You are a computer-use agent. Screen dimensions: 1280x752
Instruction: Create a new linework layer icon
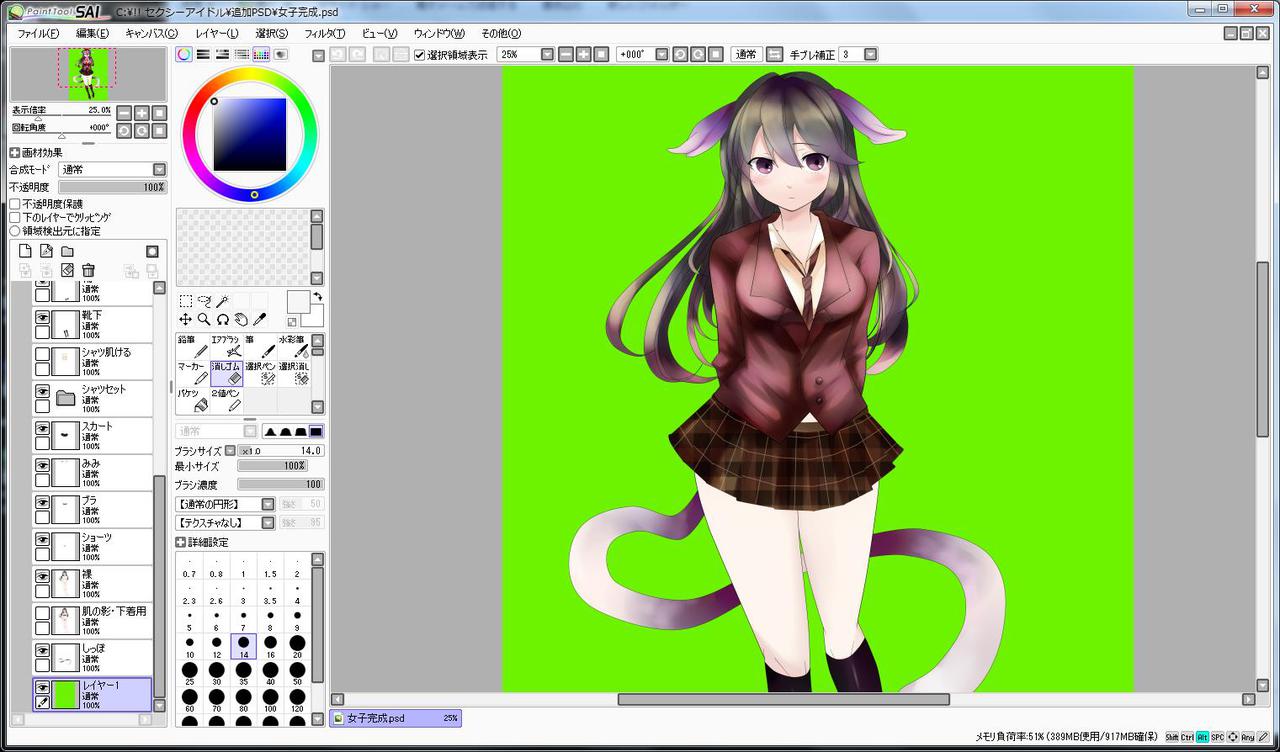click(x=46, y=251)
